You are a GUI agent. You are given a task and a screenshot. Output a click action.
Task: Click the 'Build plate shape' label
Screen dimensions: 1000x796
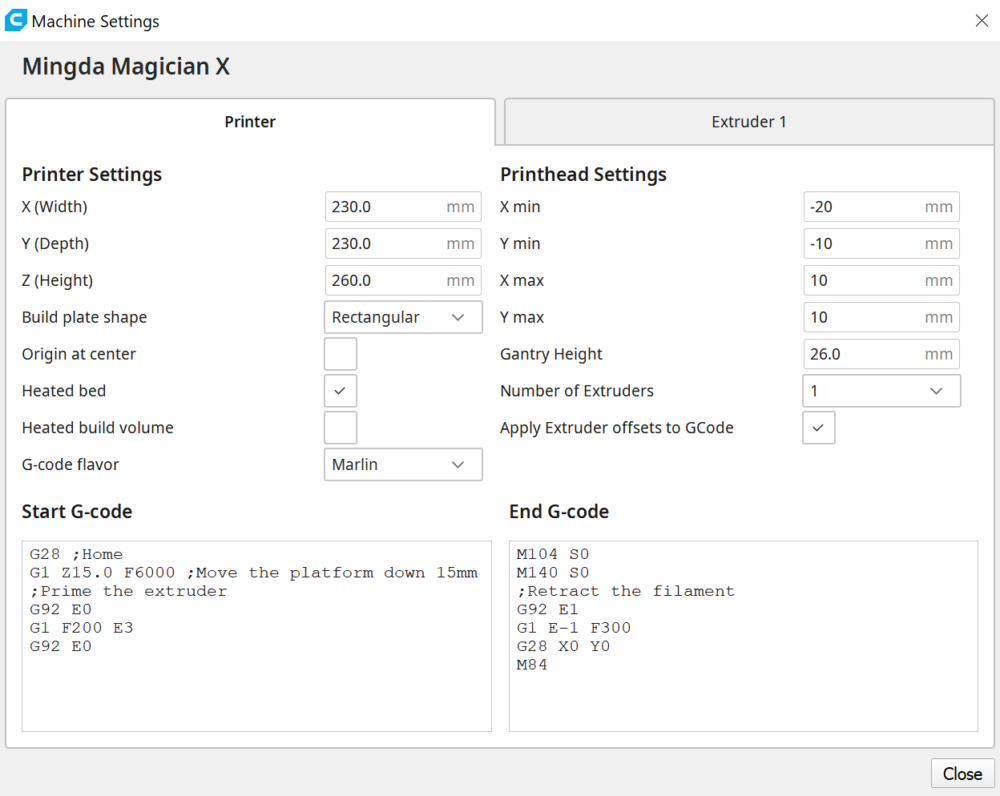click(84, 318)
